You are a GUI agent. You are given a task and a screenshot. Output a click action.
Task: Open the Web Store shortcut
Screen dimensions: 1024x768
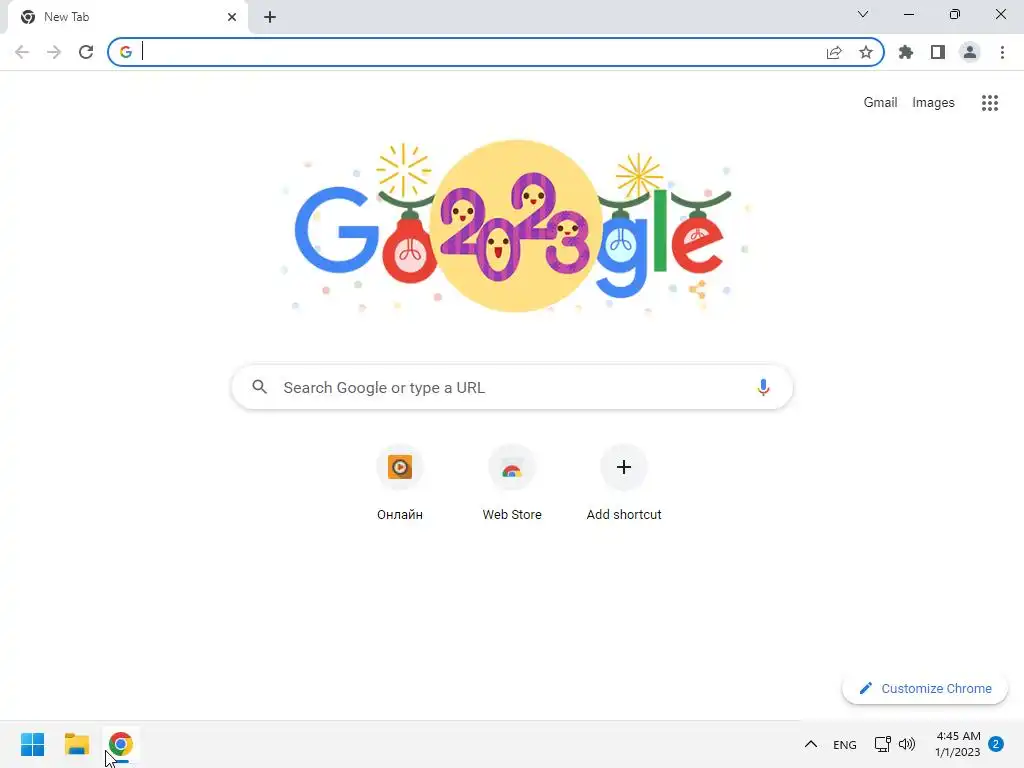click(x=512, y=483)
